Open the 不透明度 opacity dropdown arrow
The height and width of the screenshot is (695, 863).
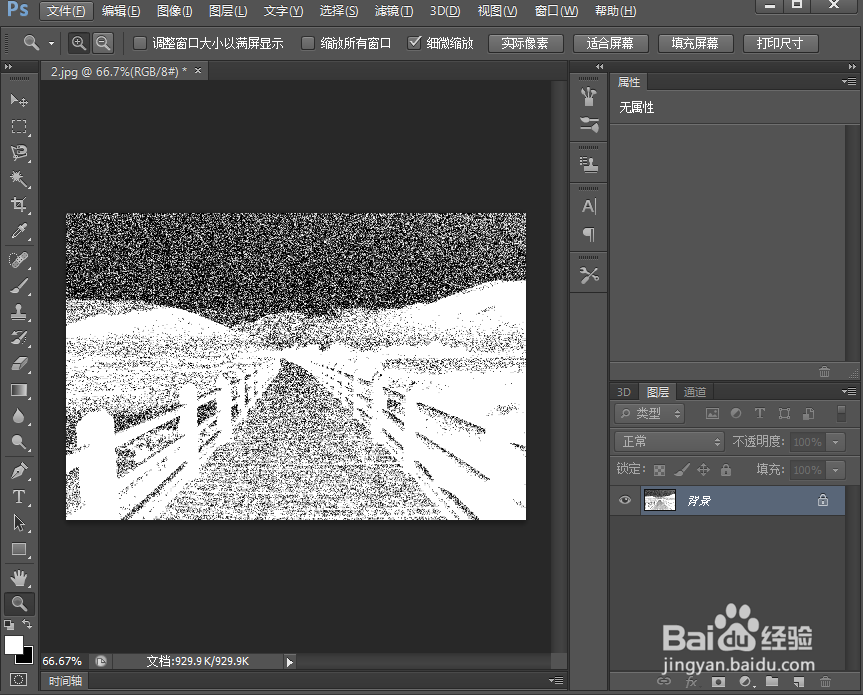[836, 442]
